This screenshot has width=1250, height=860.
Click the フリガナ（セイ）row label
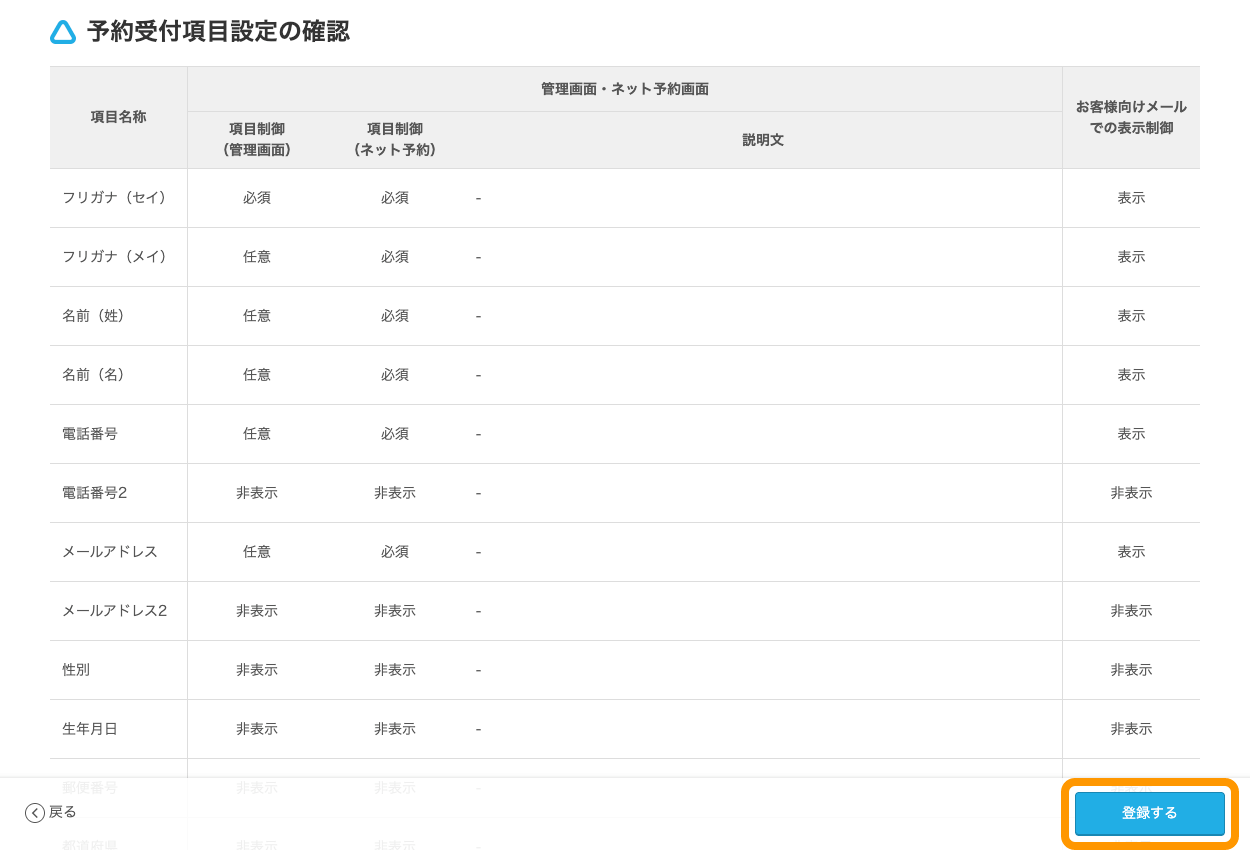pyautogui.click(x=113, y=198)
